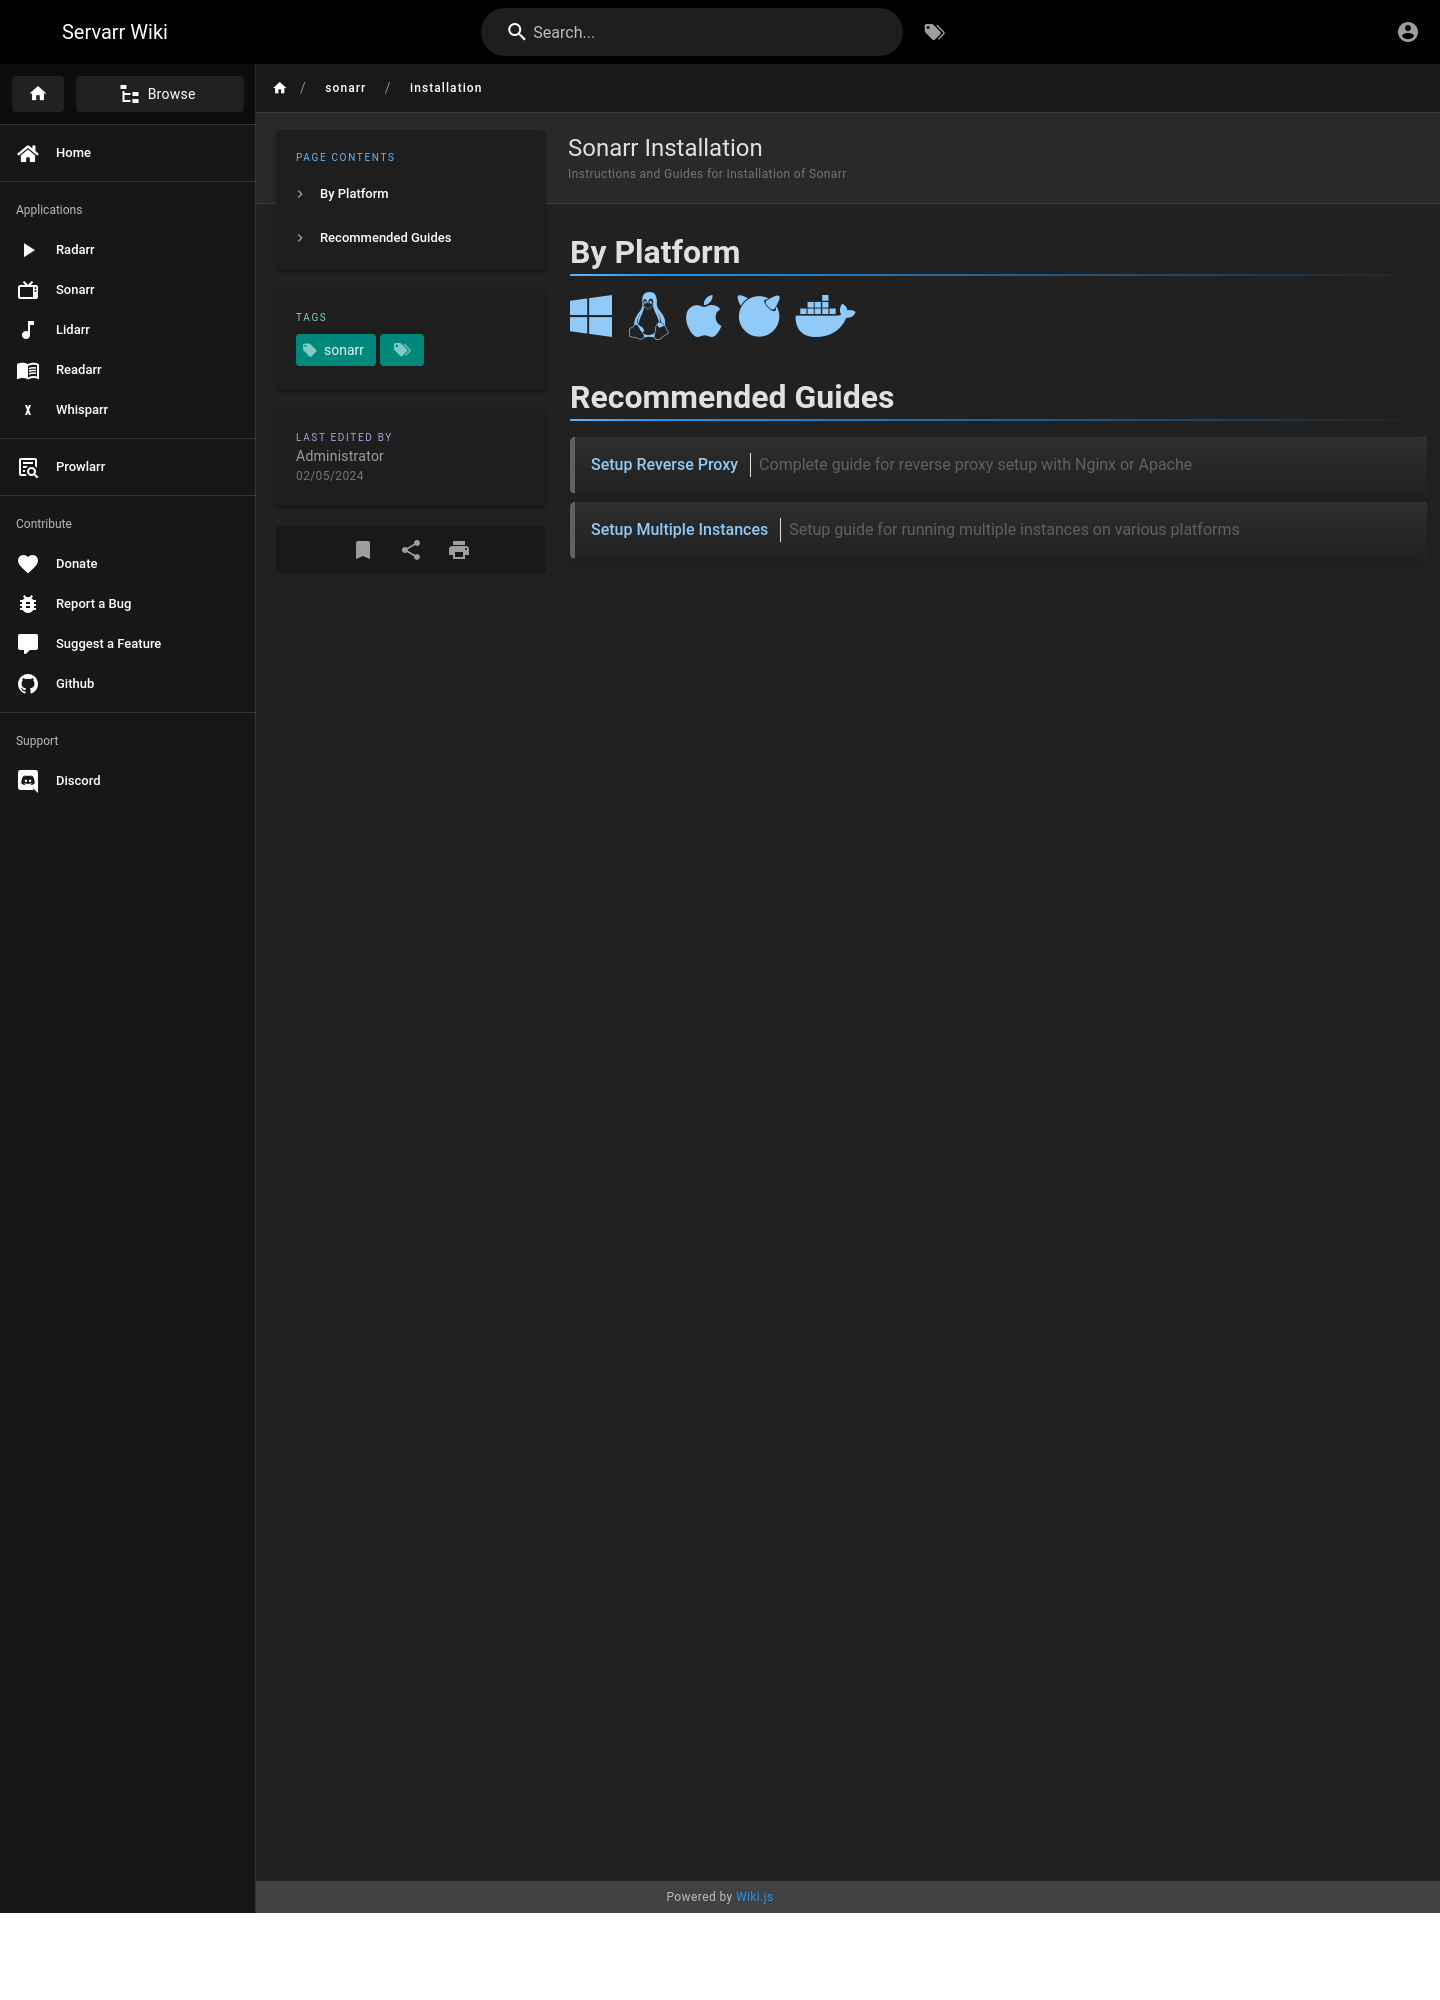Click the breadcrumb home icon
This screenshot has height=2000, width=1440.
pos(280,88)
